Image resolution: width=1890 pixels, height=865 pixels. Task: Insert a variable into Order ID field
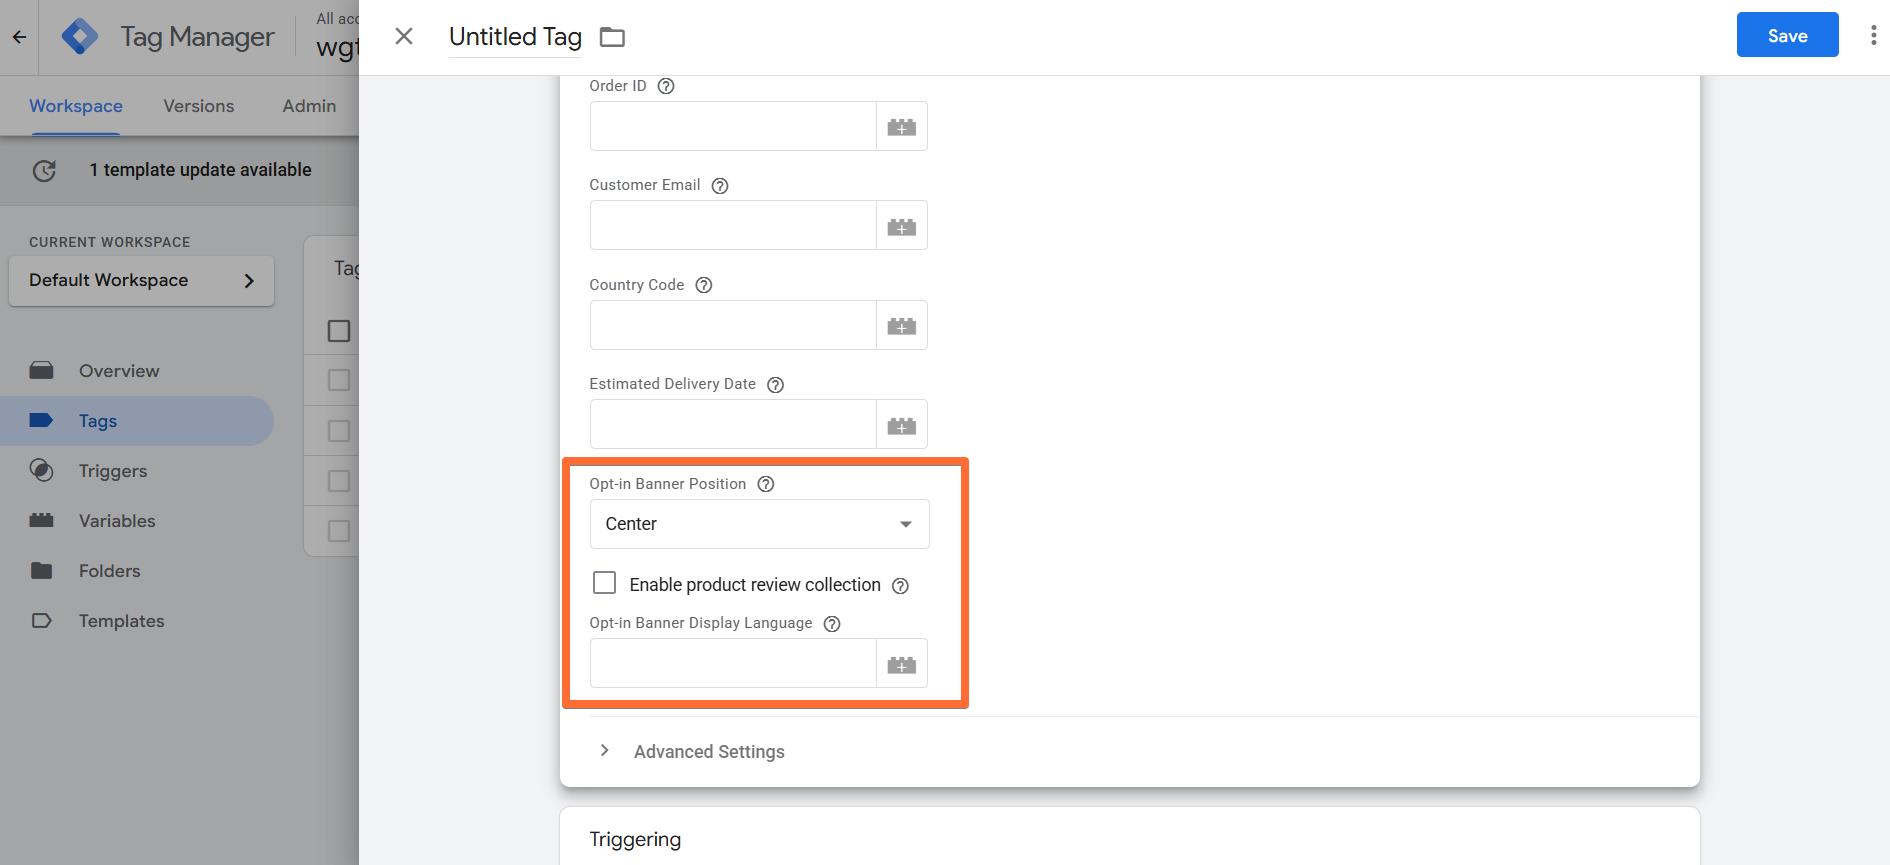[902, 126]
